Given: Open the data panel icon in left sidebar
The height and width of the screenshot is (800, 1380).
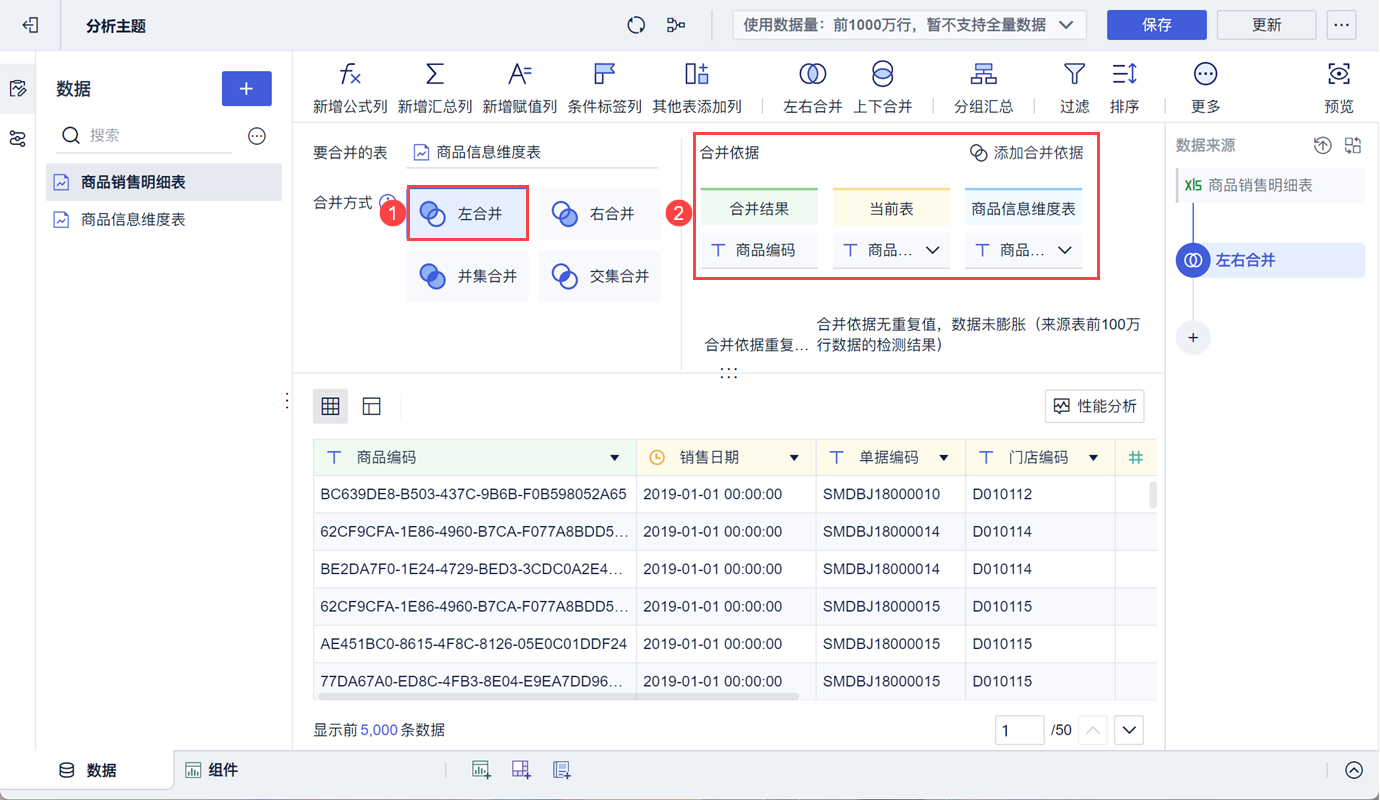Looking at the screenshot, I should [x=17, y=89].
